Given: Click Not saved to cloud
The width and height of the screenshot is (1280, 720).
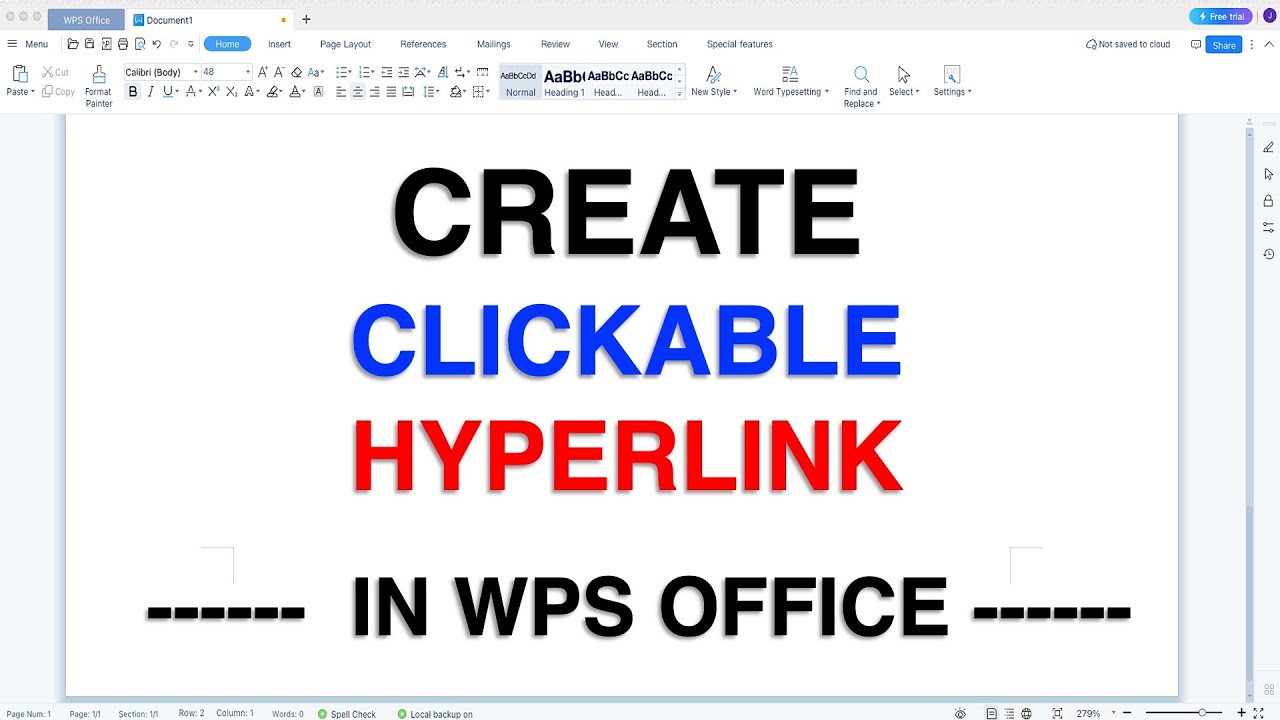Looking at the screenshot, I should point(1127,44).
